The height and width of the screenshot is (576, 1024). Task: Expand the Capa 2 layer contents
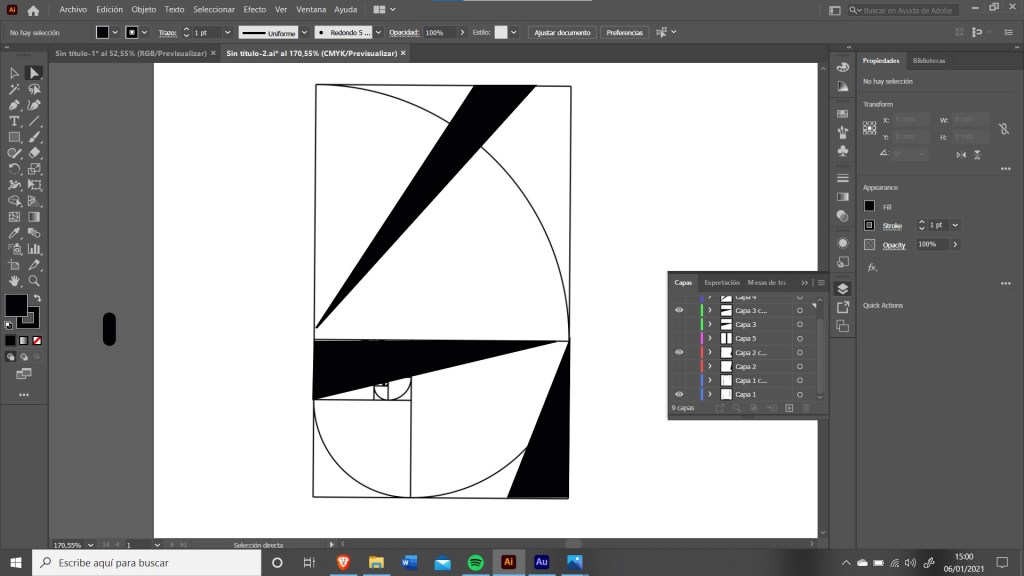[710, 366]
